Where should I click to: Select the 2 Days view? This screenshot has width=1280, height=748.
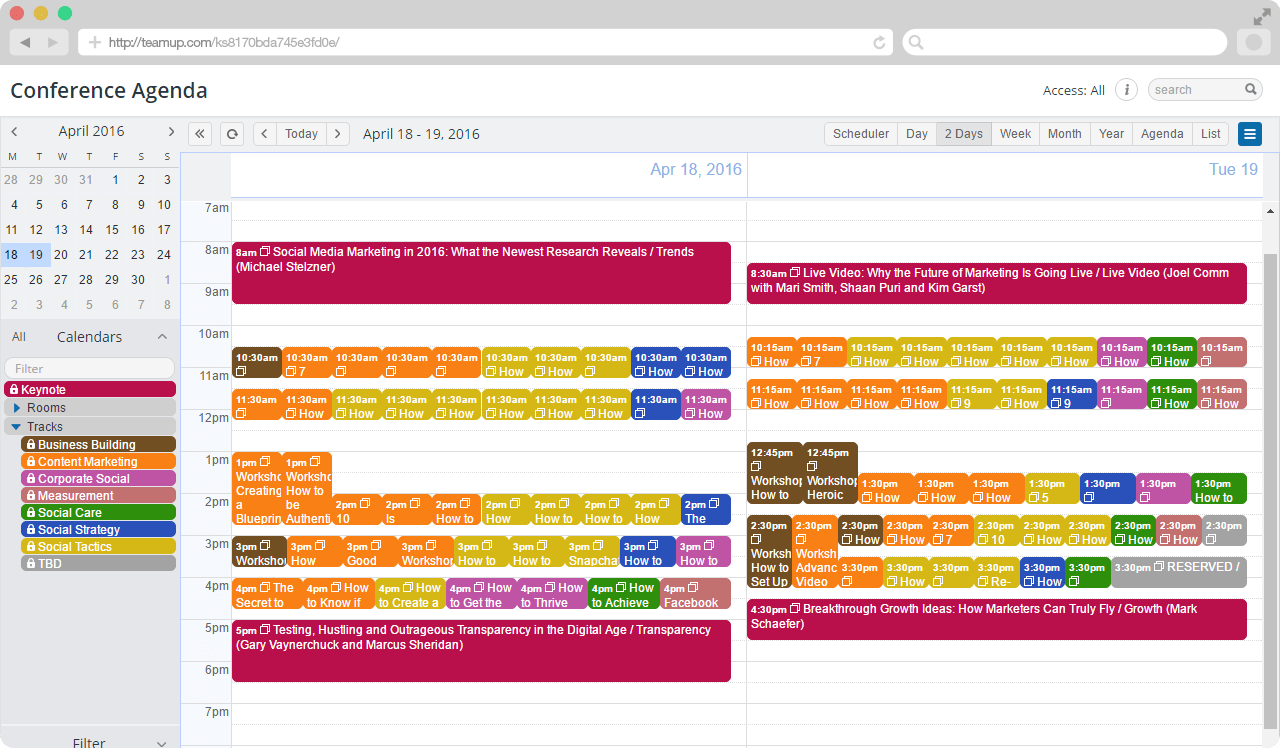964,134
